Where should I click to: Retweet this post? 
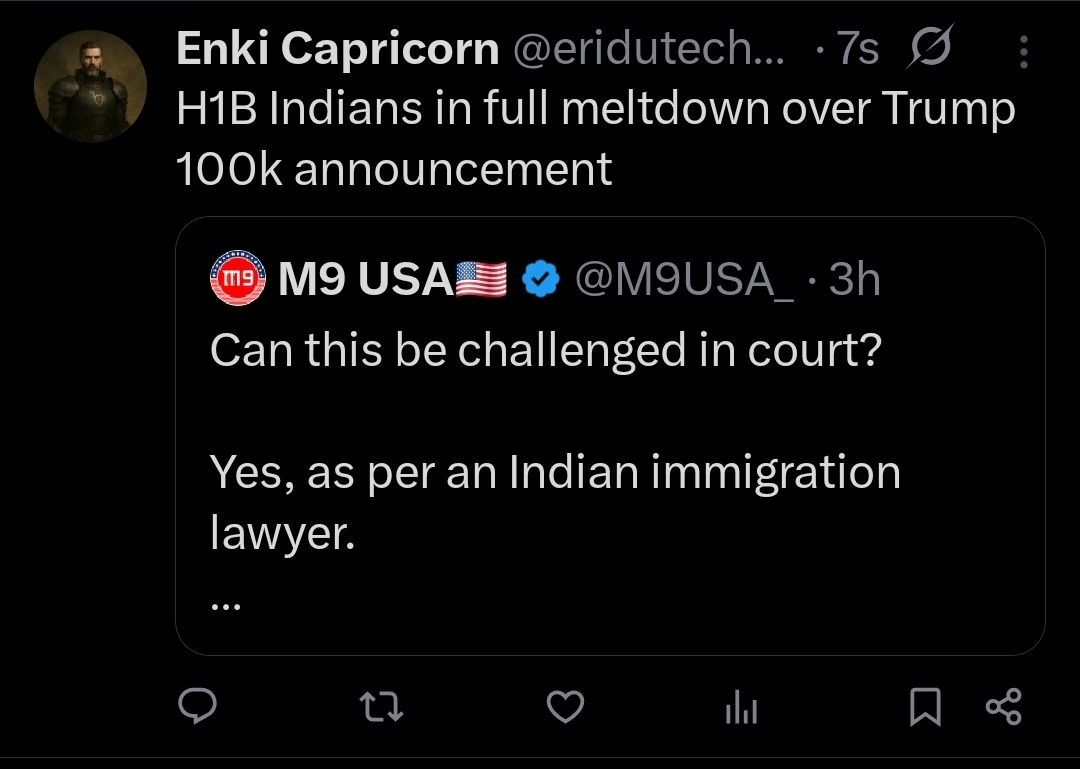381,707
